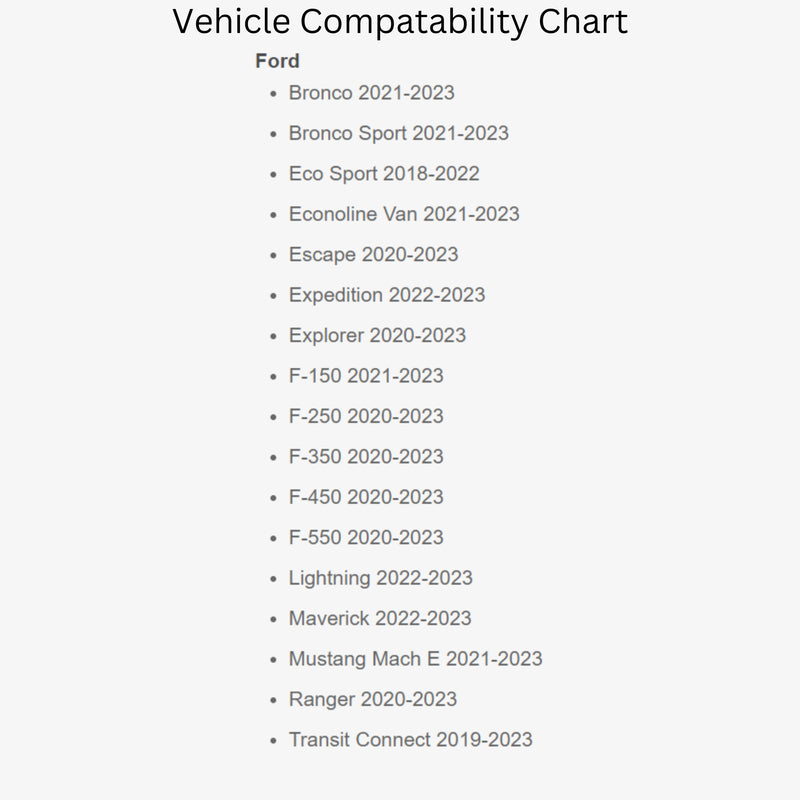Click Transit Connect 2019-2023 entry

tap(410, 740)
